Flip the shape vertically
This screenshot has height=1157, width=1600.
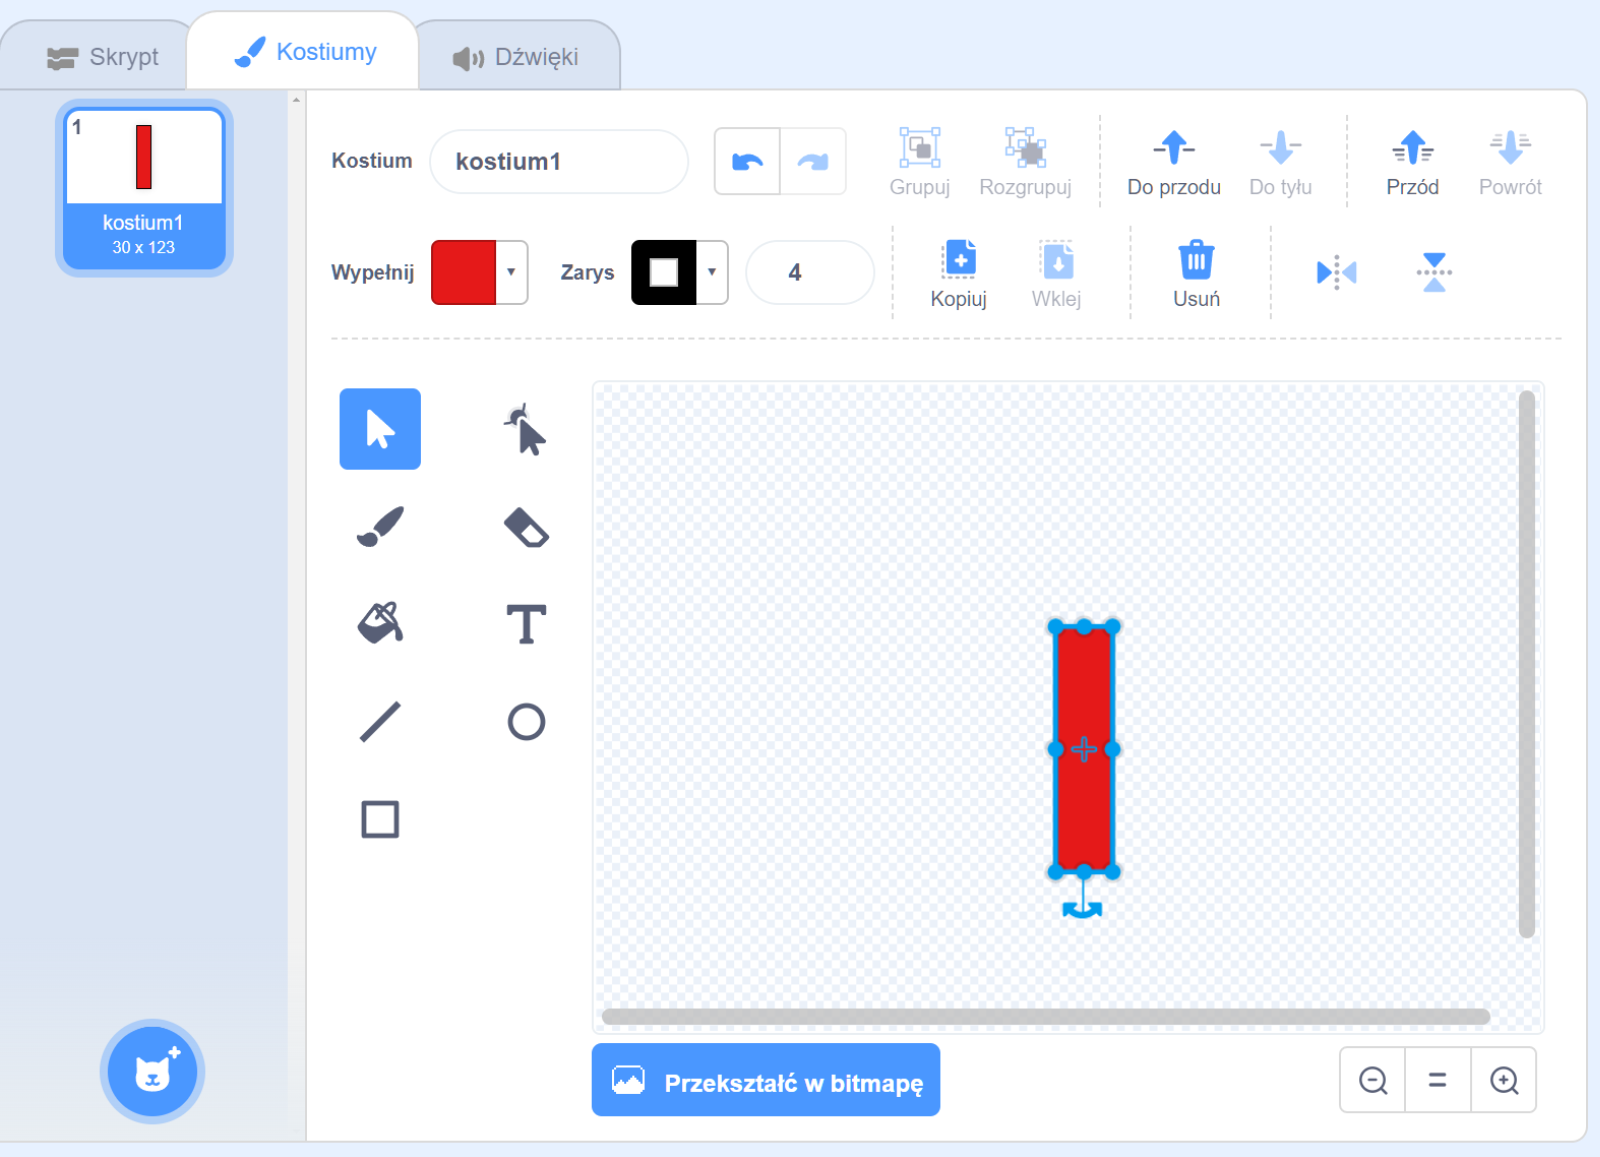click(x=1434, y=272)
